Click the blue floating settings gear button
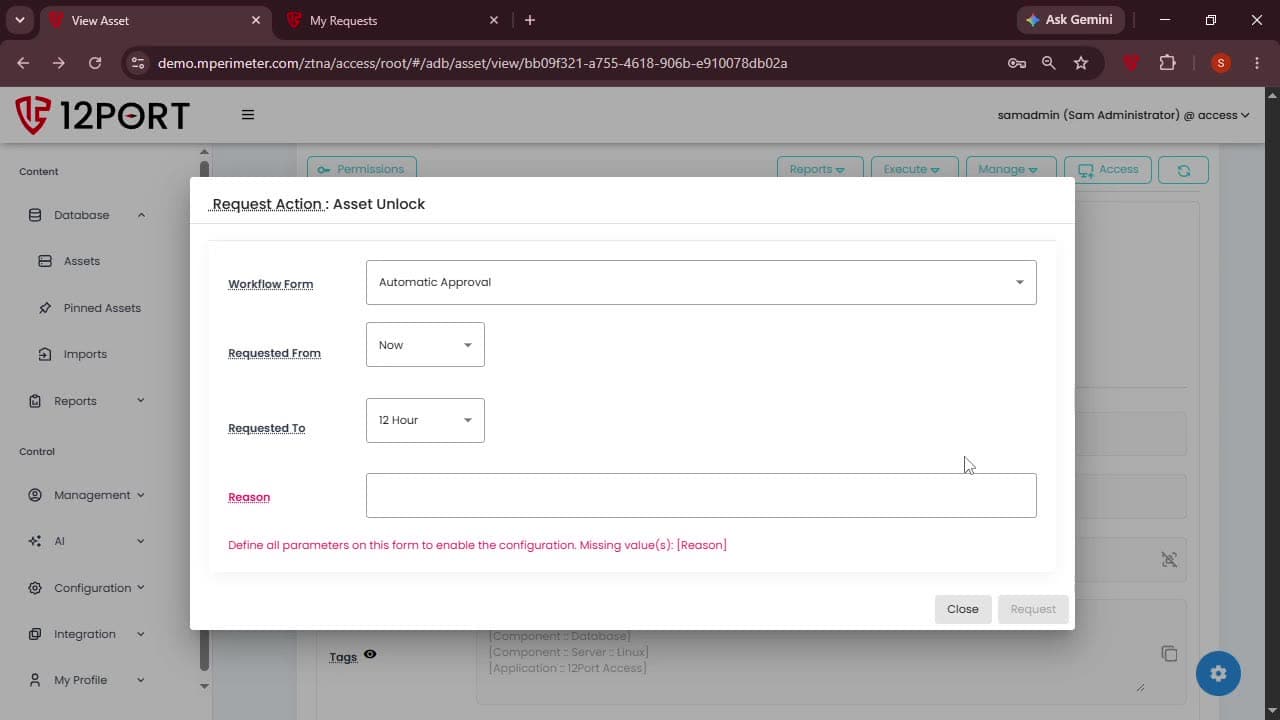The image size is (1280, 720). click(1218, 674)
